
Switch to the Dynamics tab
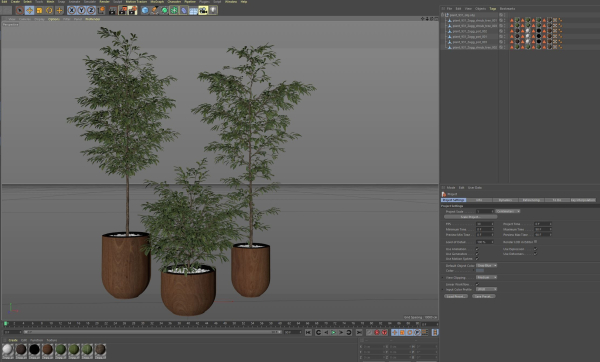click(505, 200)
